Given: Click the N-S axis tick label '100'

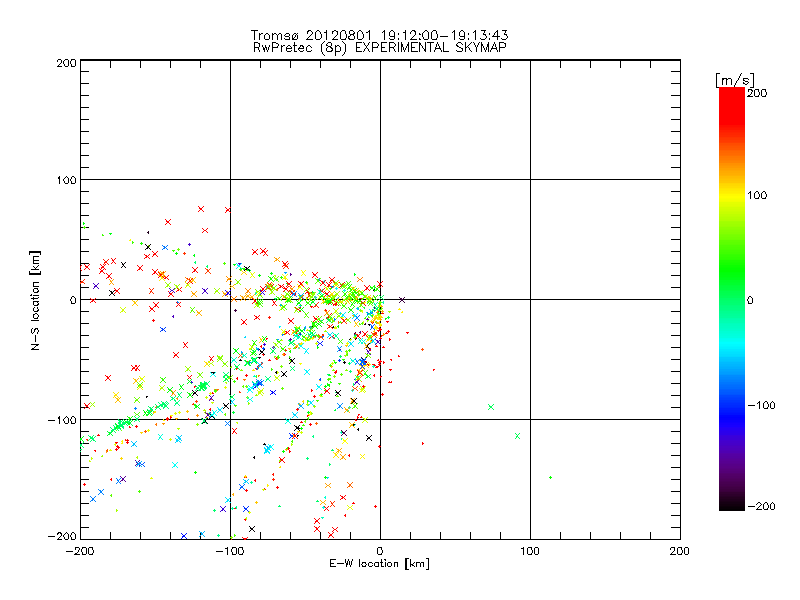Looking at the screenshot, I should [x=66, y=180].
